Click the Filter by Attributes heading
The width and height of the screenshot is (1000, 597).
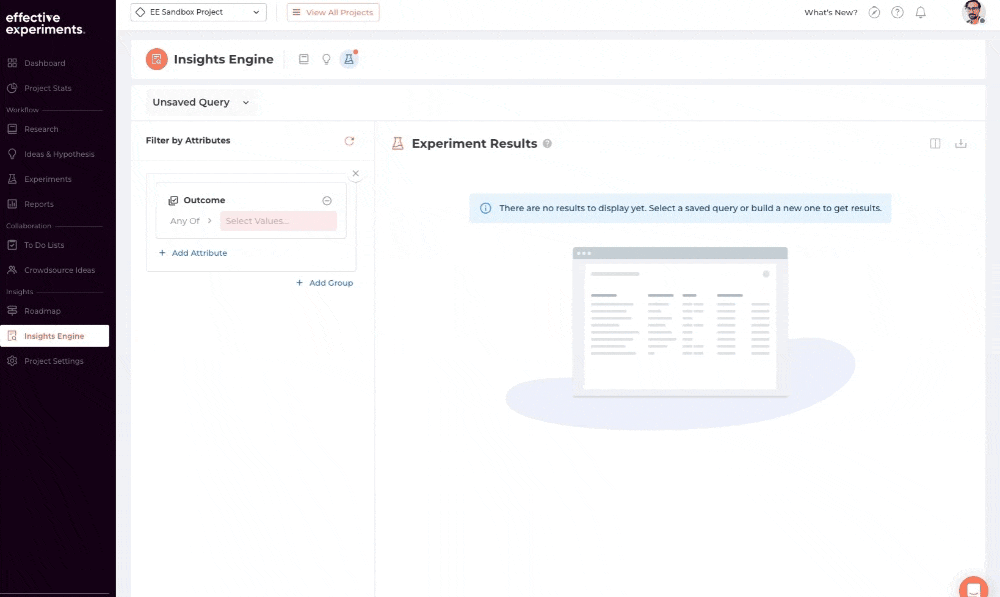click(188, 140)
